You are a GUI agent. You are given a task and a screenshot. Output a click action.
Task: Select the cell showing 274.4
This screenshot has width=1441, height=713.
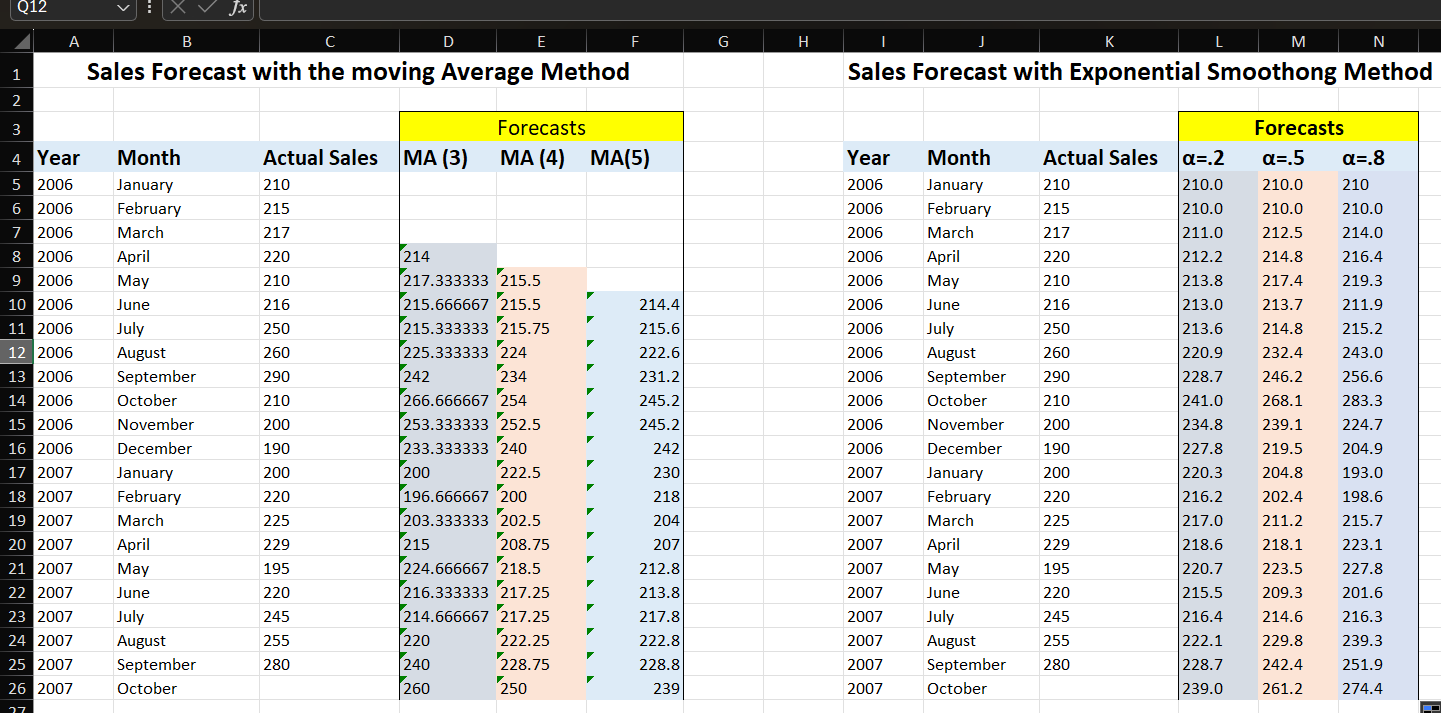(x=1378, y=688)
